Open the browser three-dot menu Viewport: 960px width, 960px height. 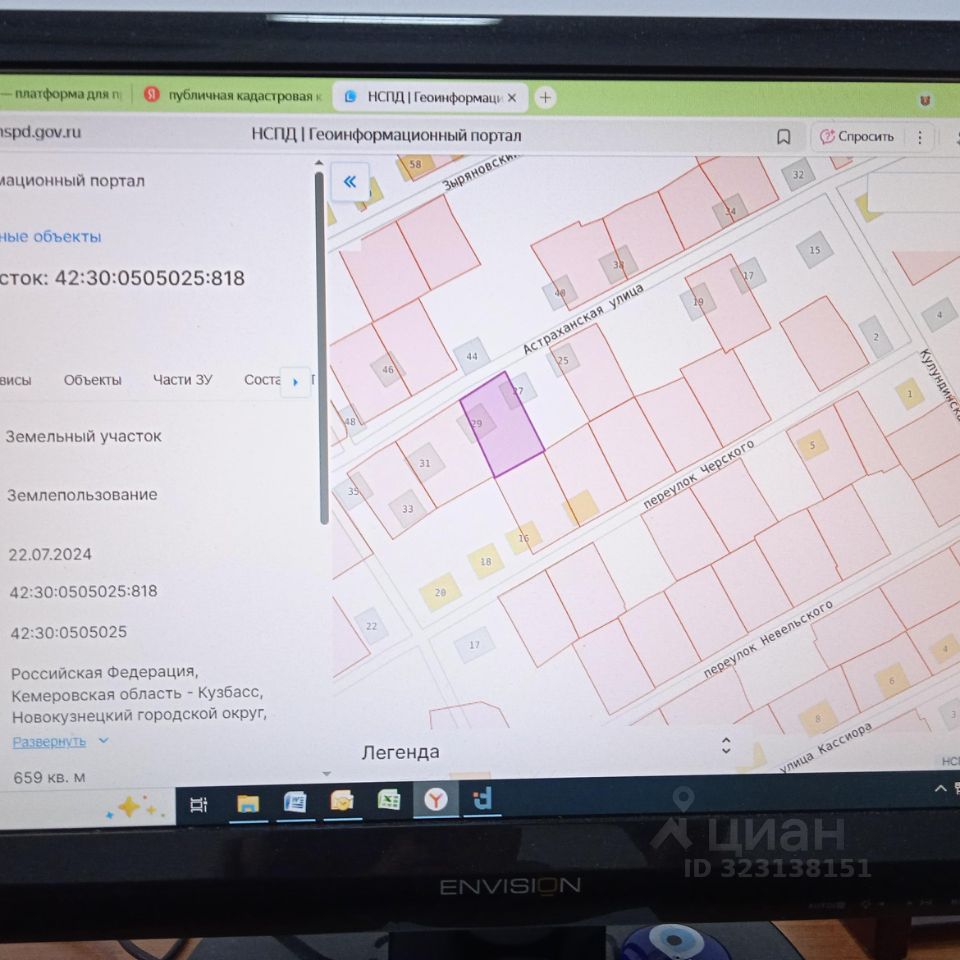point(920,137)
